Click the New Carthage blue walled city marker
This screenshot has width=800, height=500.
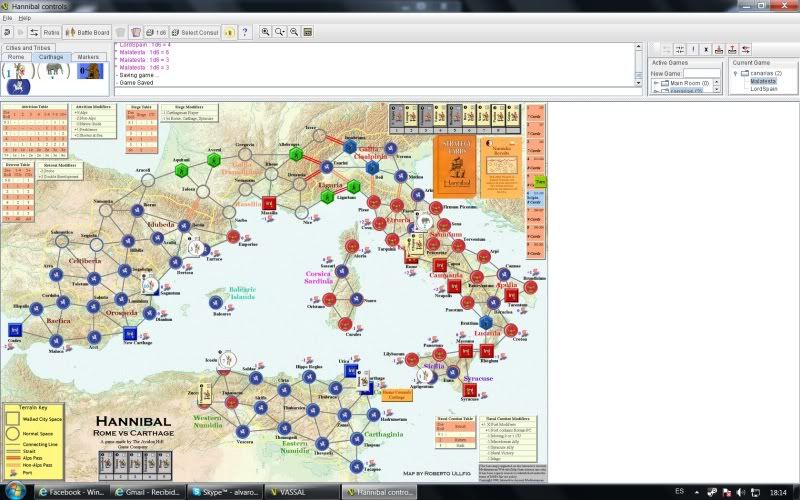tap(130, 334)
